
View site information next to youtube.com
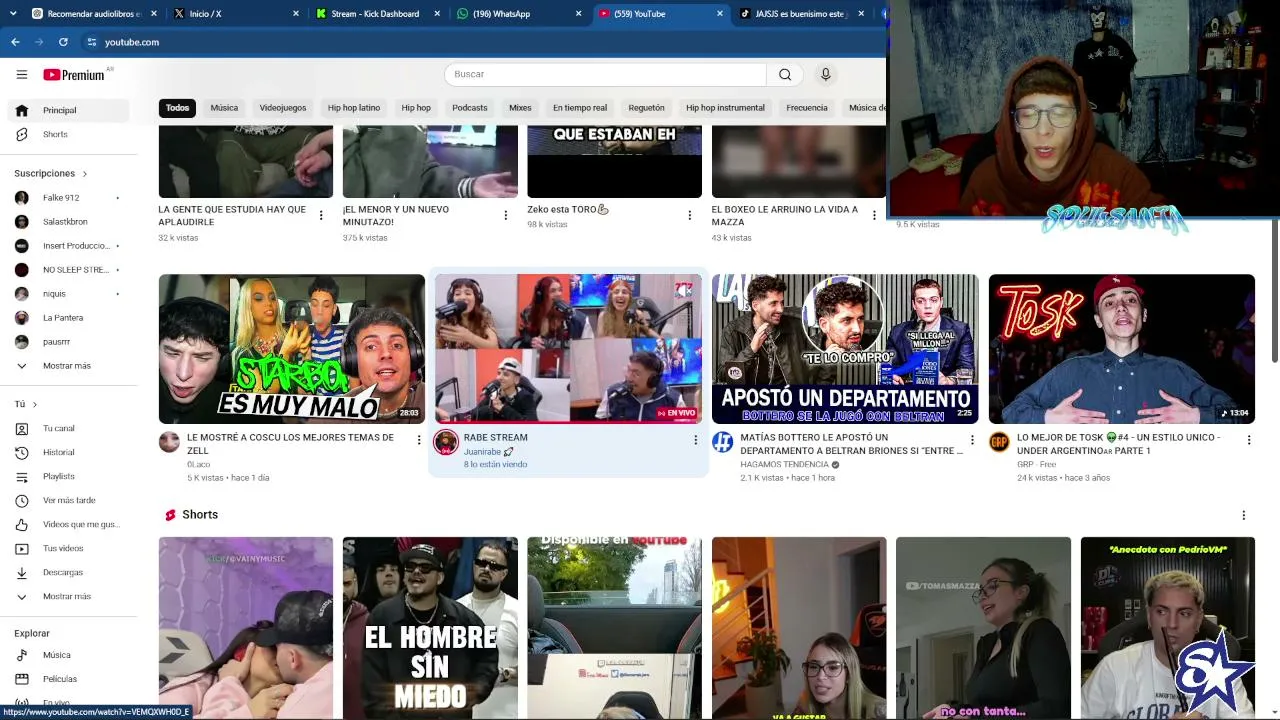click(92, 42)
